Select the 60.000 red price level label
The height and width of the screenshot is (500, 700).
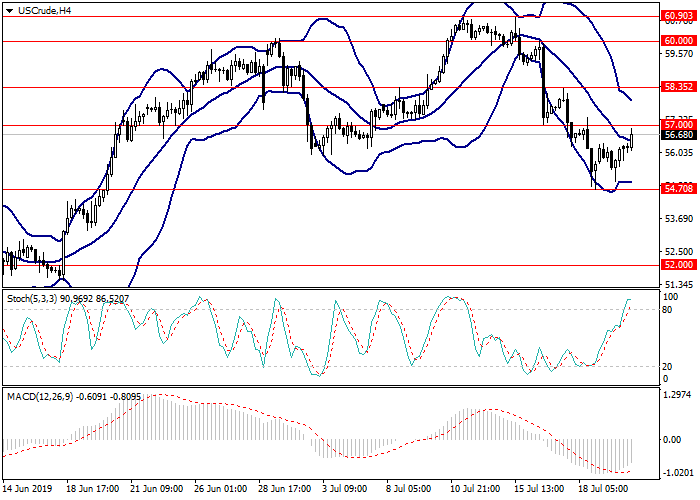(x=678, y=41)
